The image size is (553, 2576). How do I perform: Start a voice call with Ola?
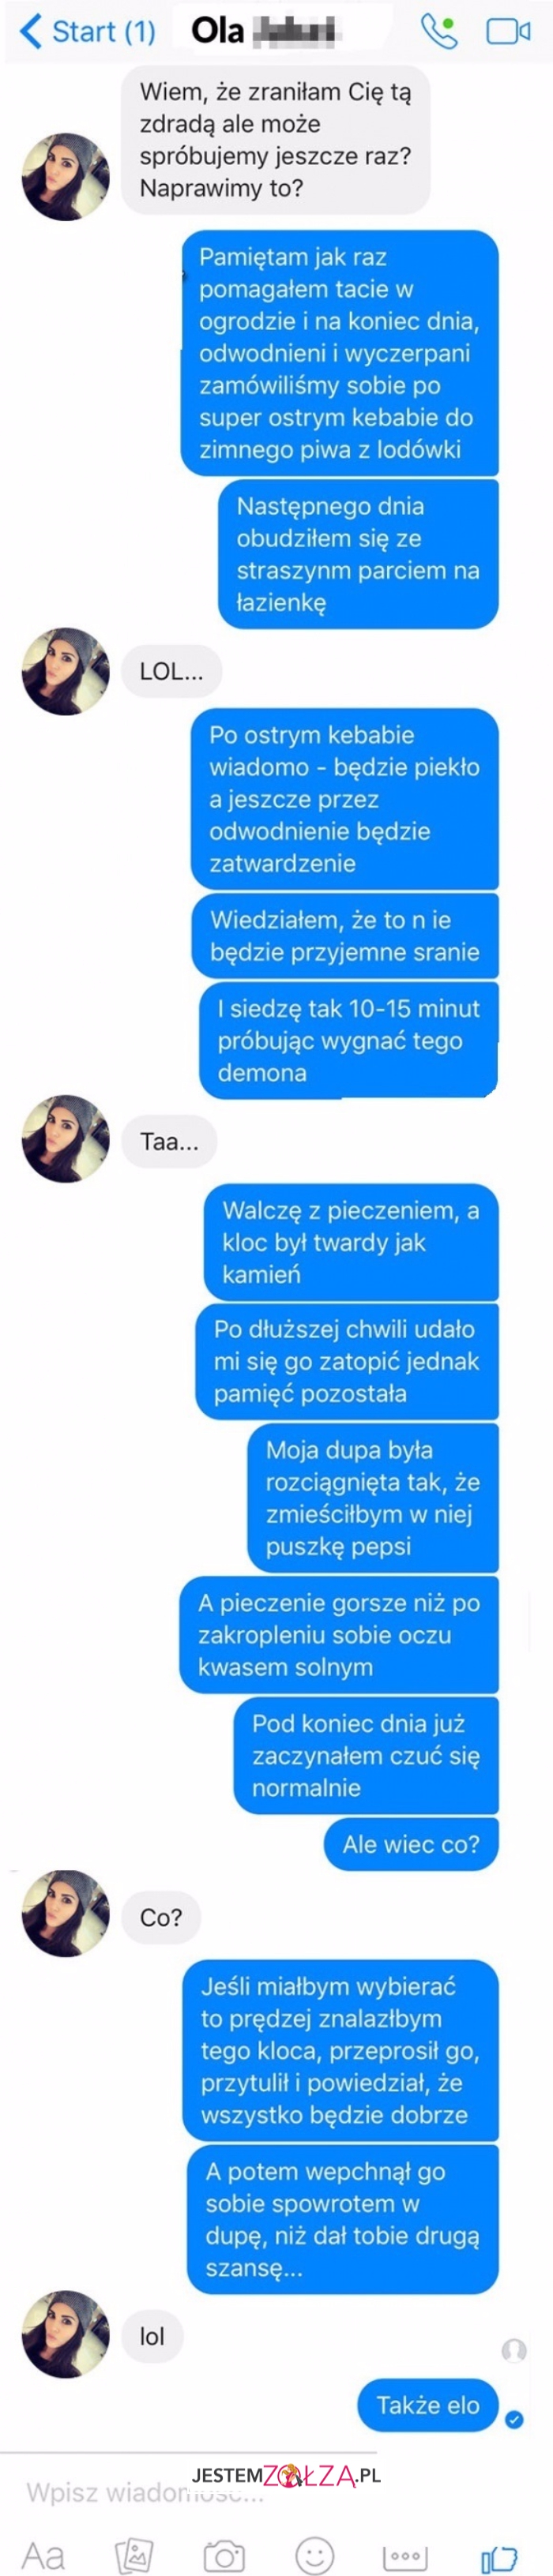[x=439, y=31]
